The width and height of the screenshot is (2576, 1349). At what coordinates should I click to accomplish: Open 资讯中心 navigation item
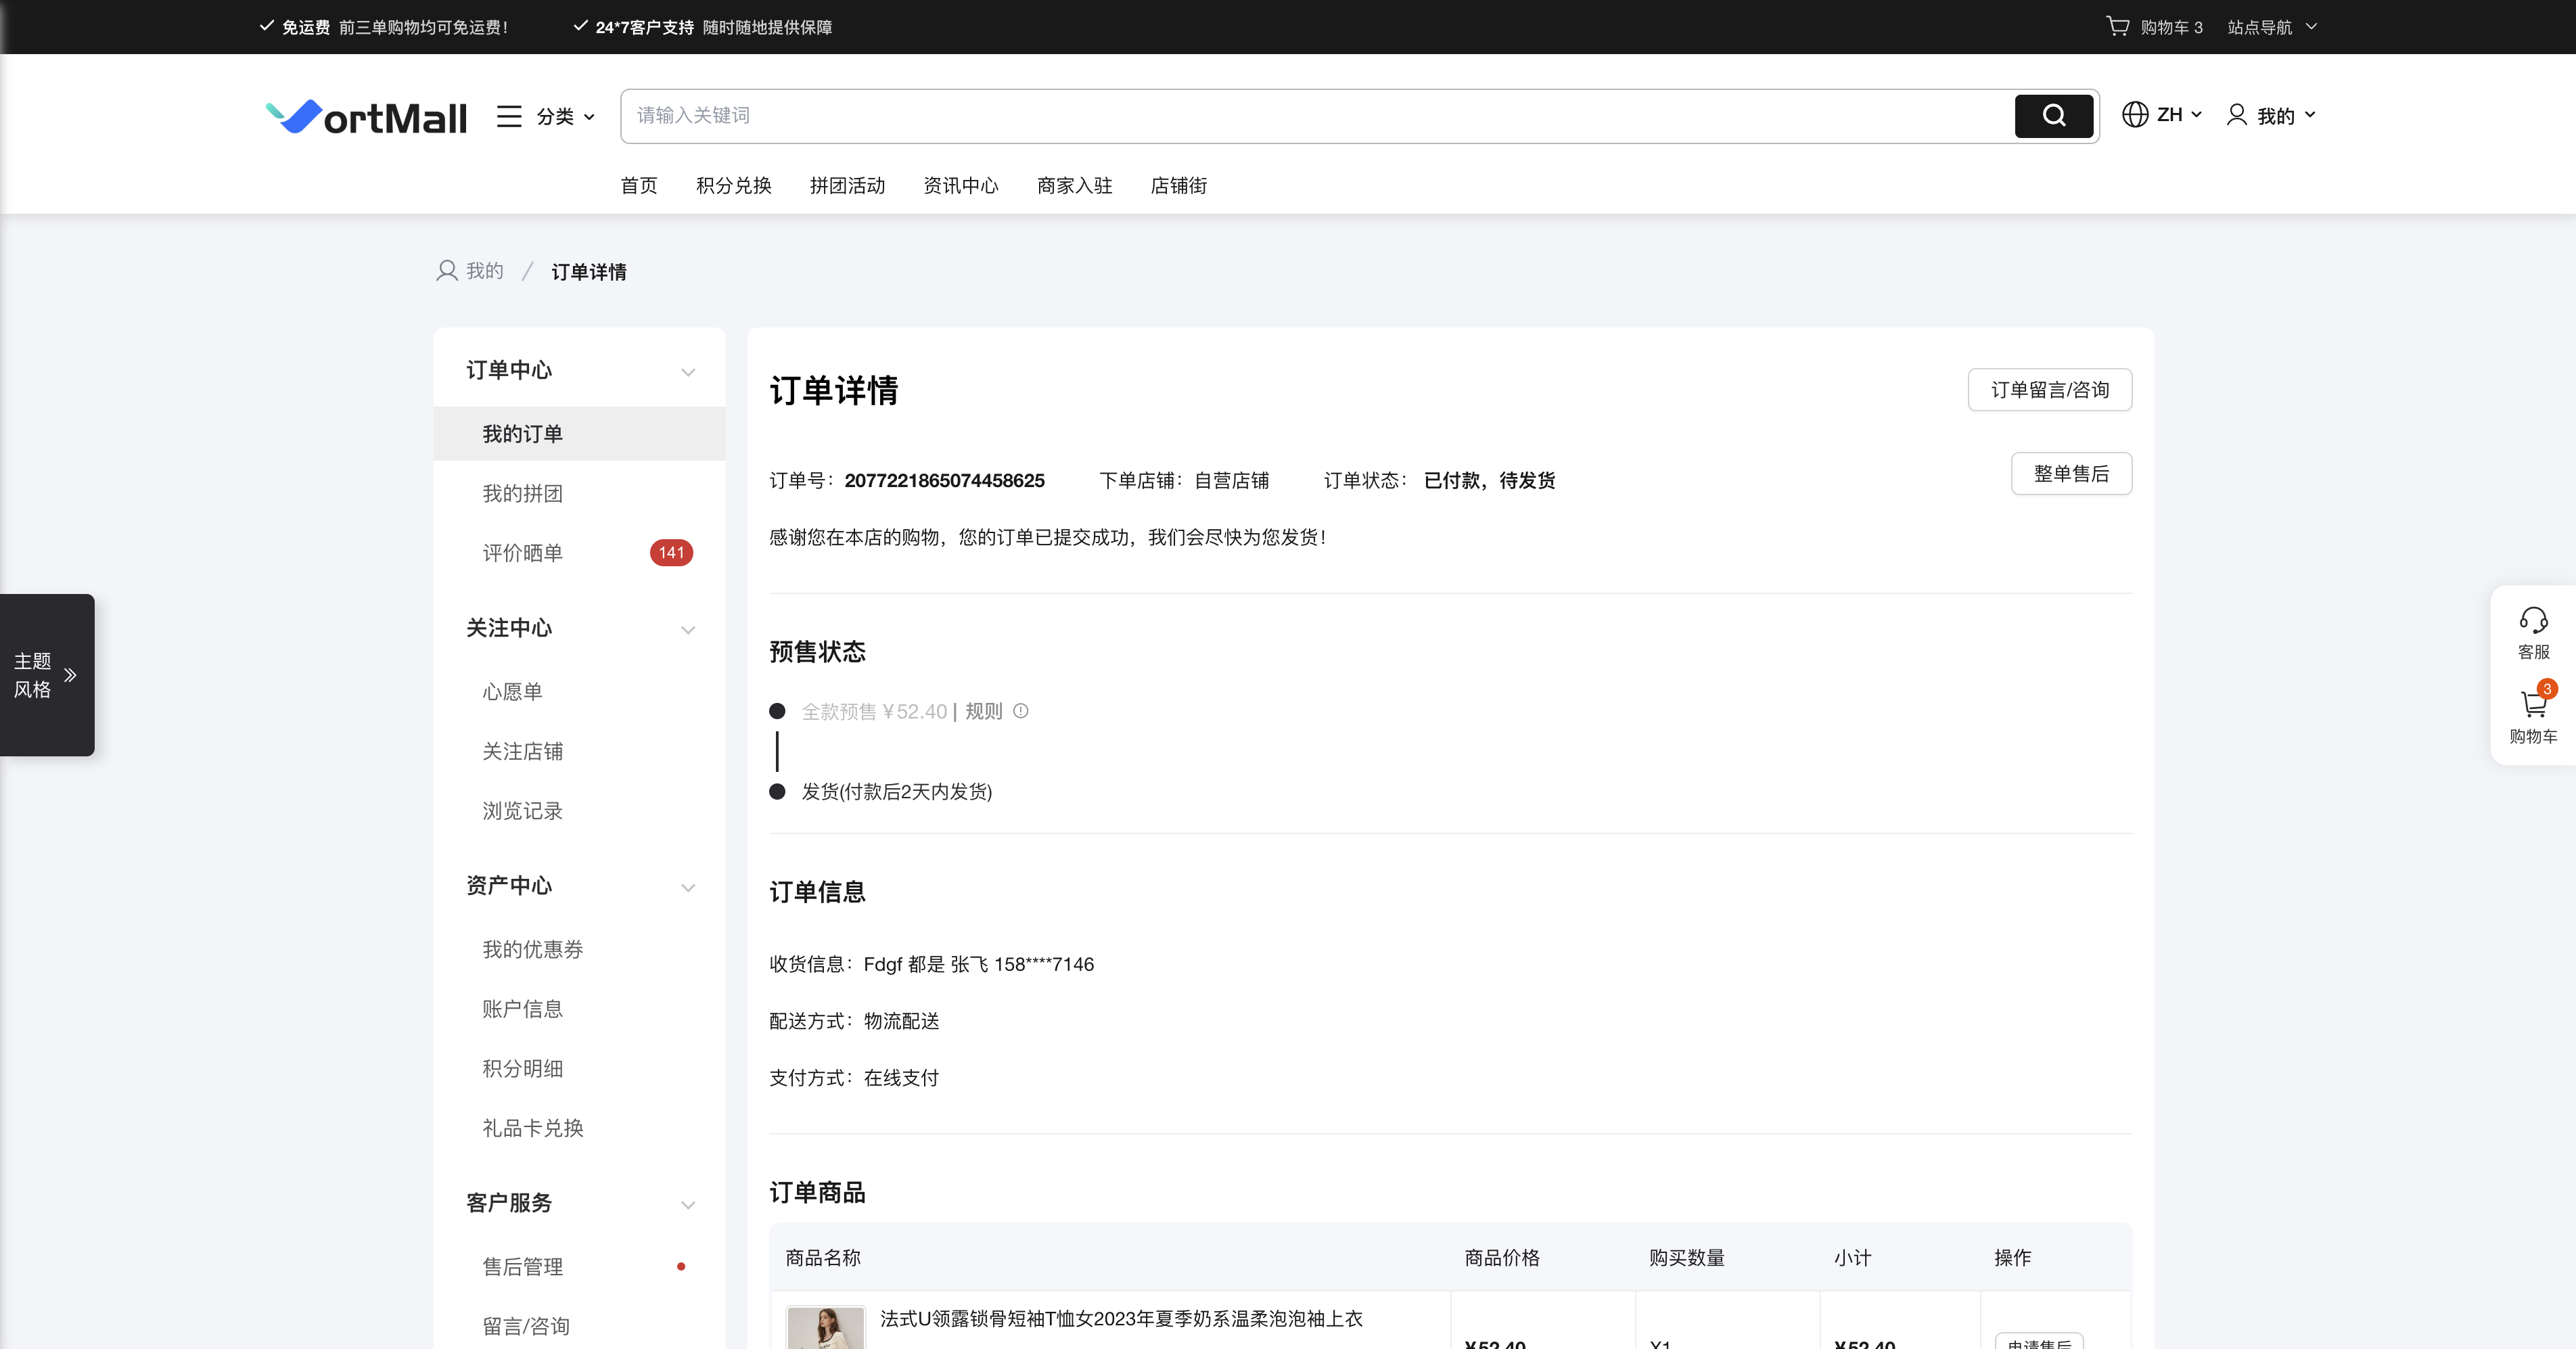tap(961, 185)
